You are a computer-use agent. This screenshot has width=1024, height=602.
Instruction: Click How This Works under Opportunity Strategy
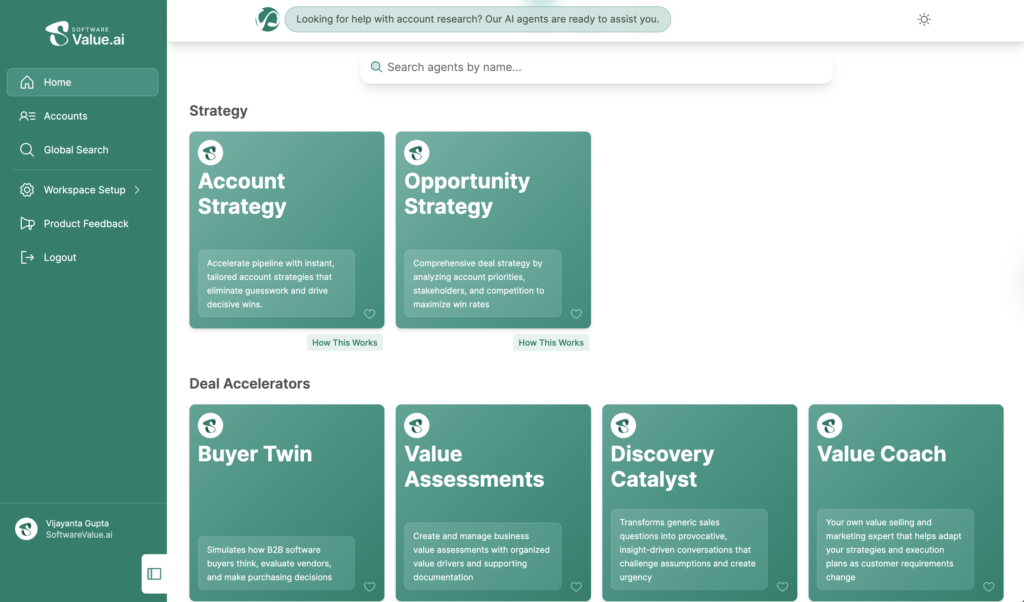(x=551, y=343)
